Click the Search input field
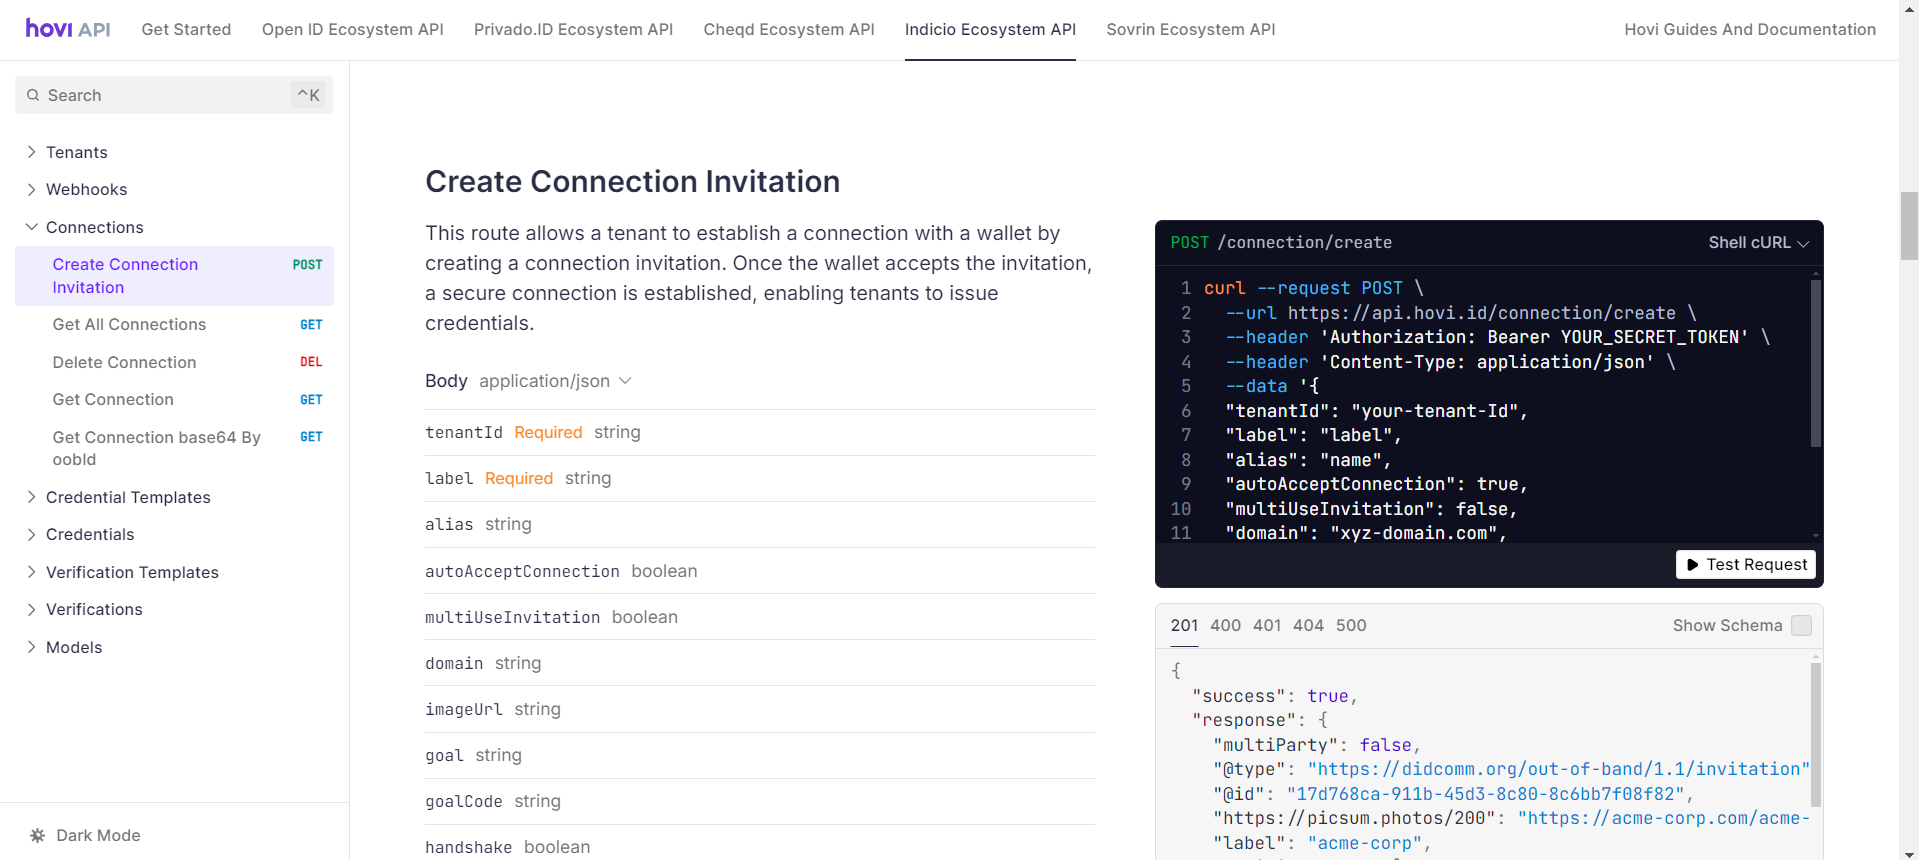Viewport: 1919px width, 860px height. (x=165, y=95)
